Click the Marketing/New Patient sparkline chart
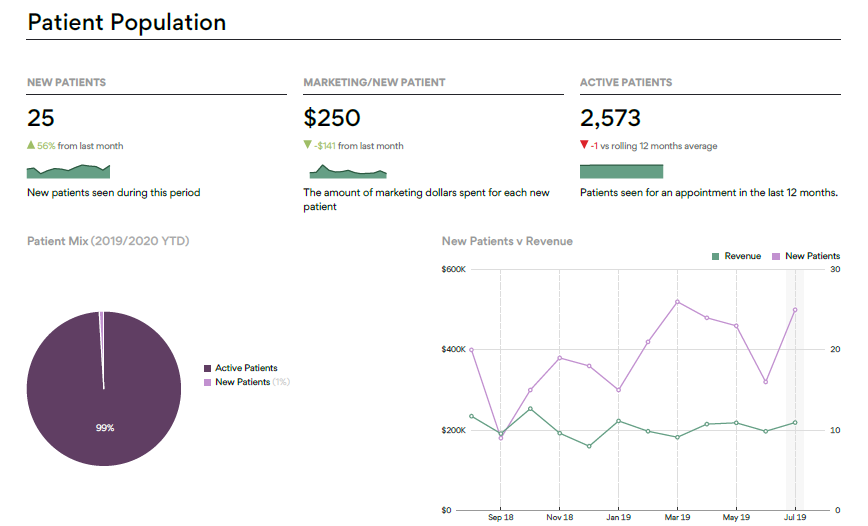This screenshot has width=868, height=526. click(x=344, y=172)
